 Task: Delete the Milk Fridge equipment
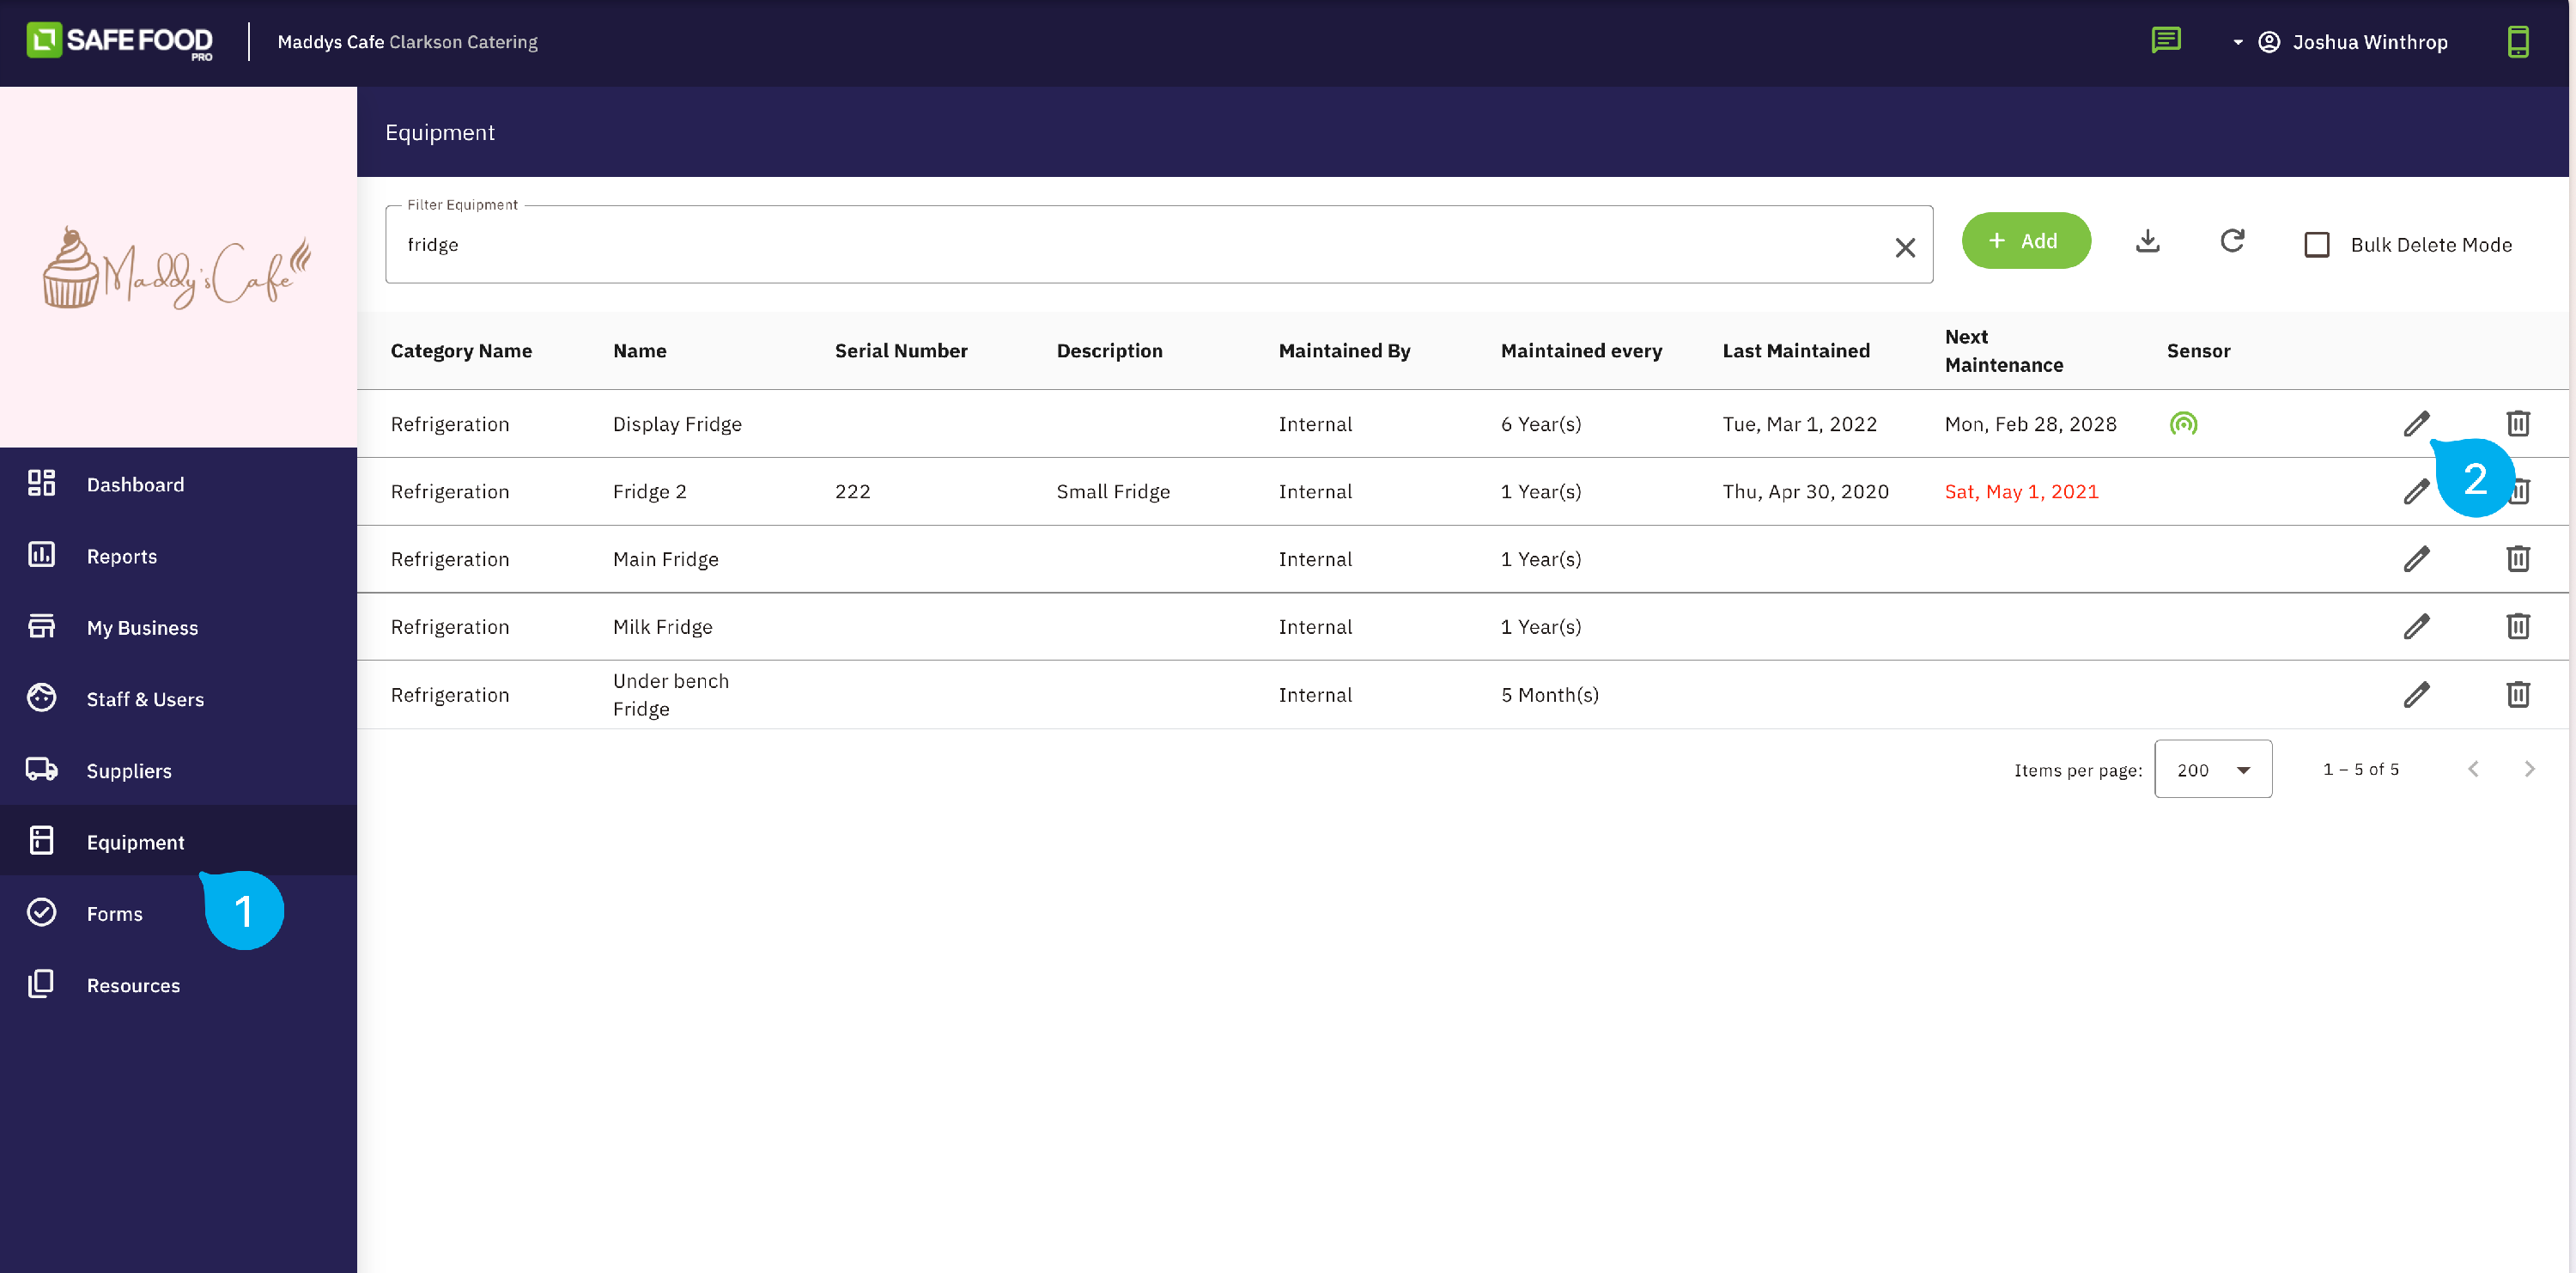[x=2519, y=626]
